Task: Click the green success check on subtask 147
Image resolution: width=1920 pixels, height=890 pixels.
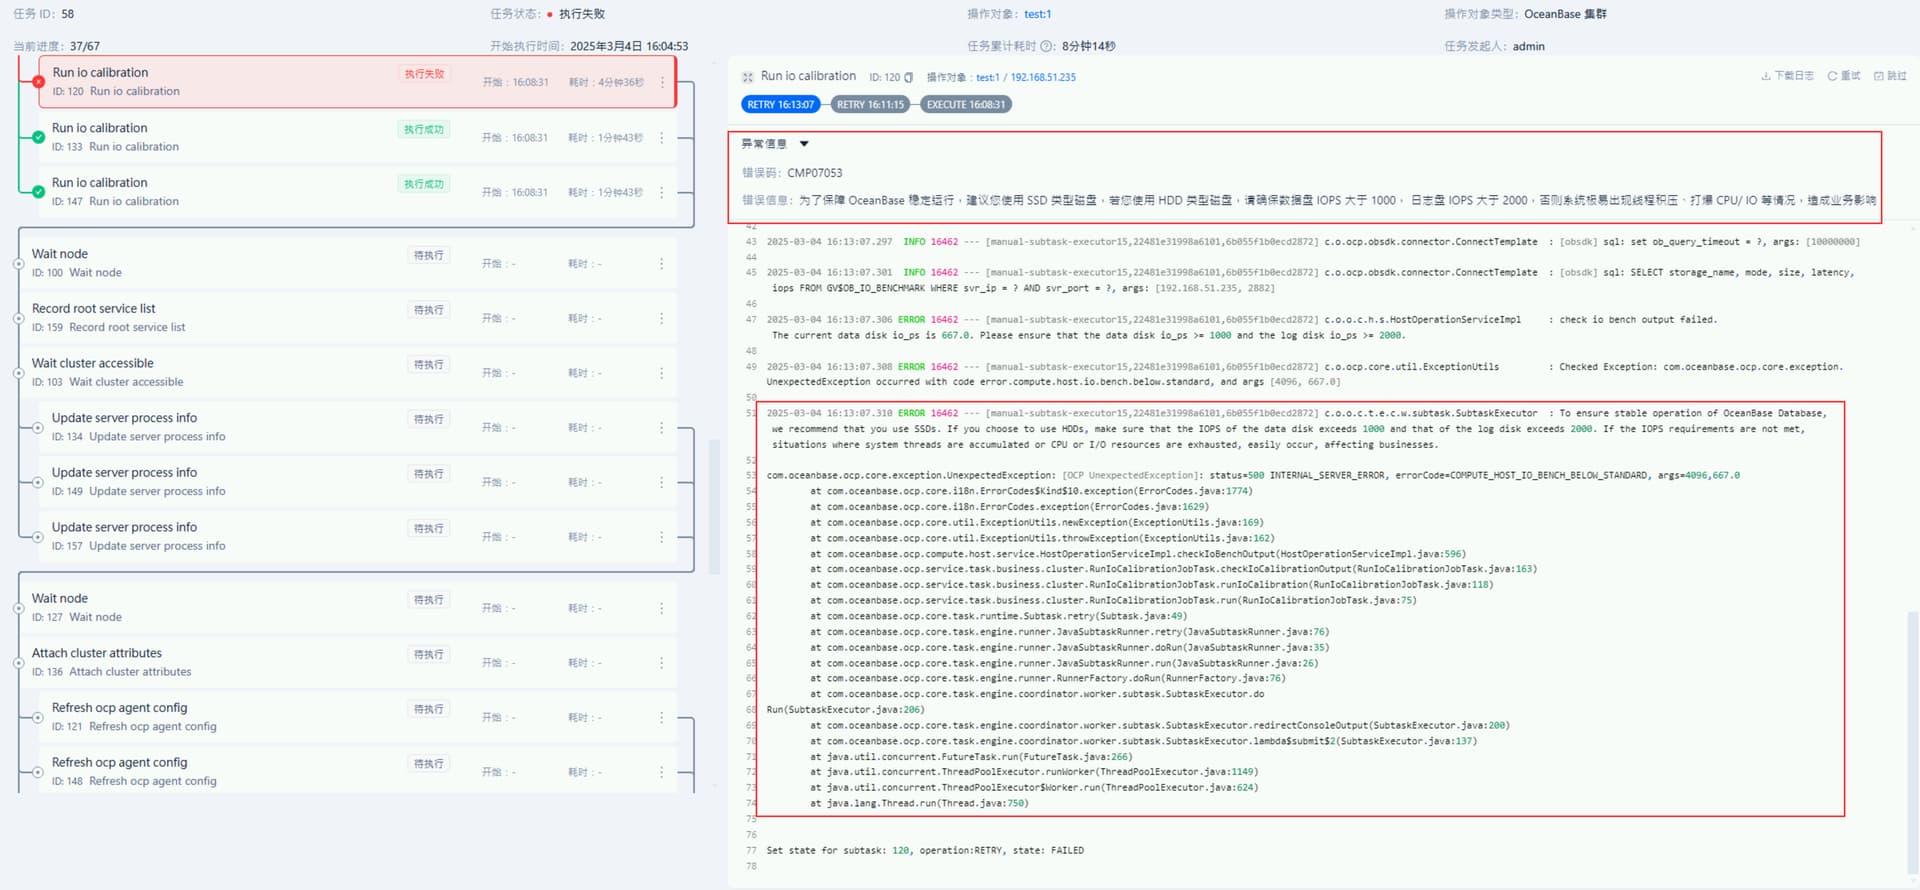Action: 38,192
